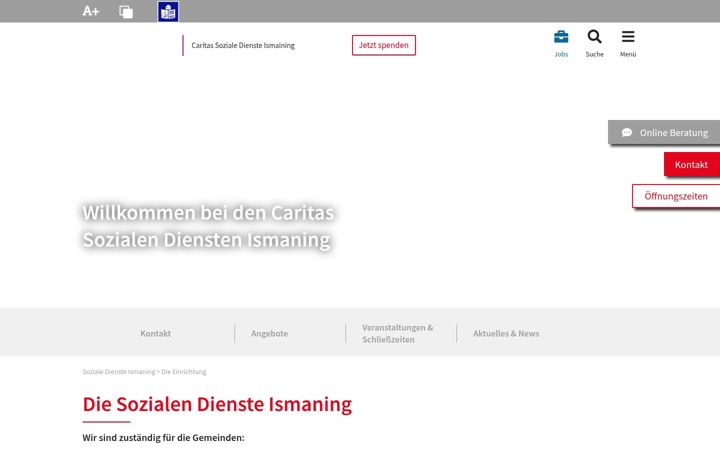720x450 pixels.
Task: Click the Jetzt spenden button
Action: [384, 45]
